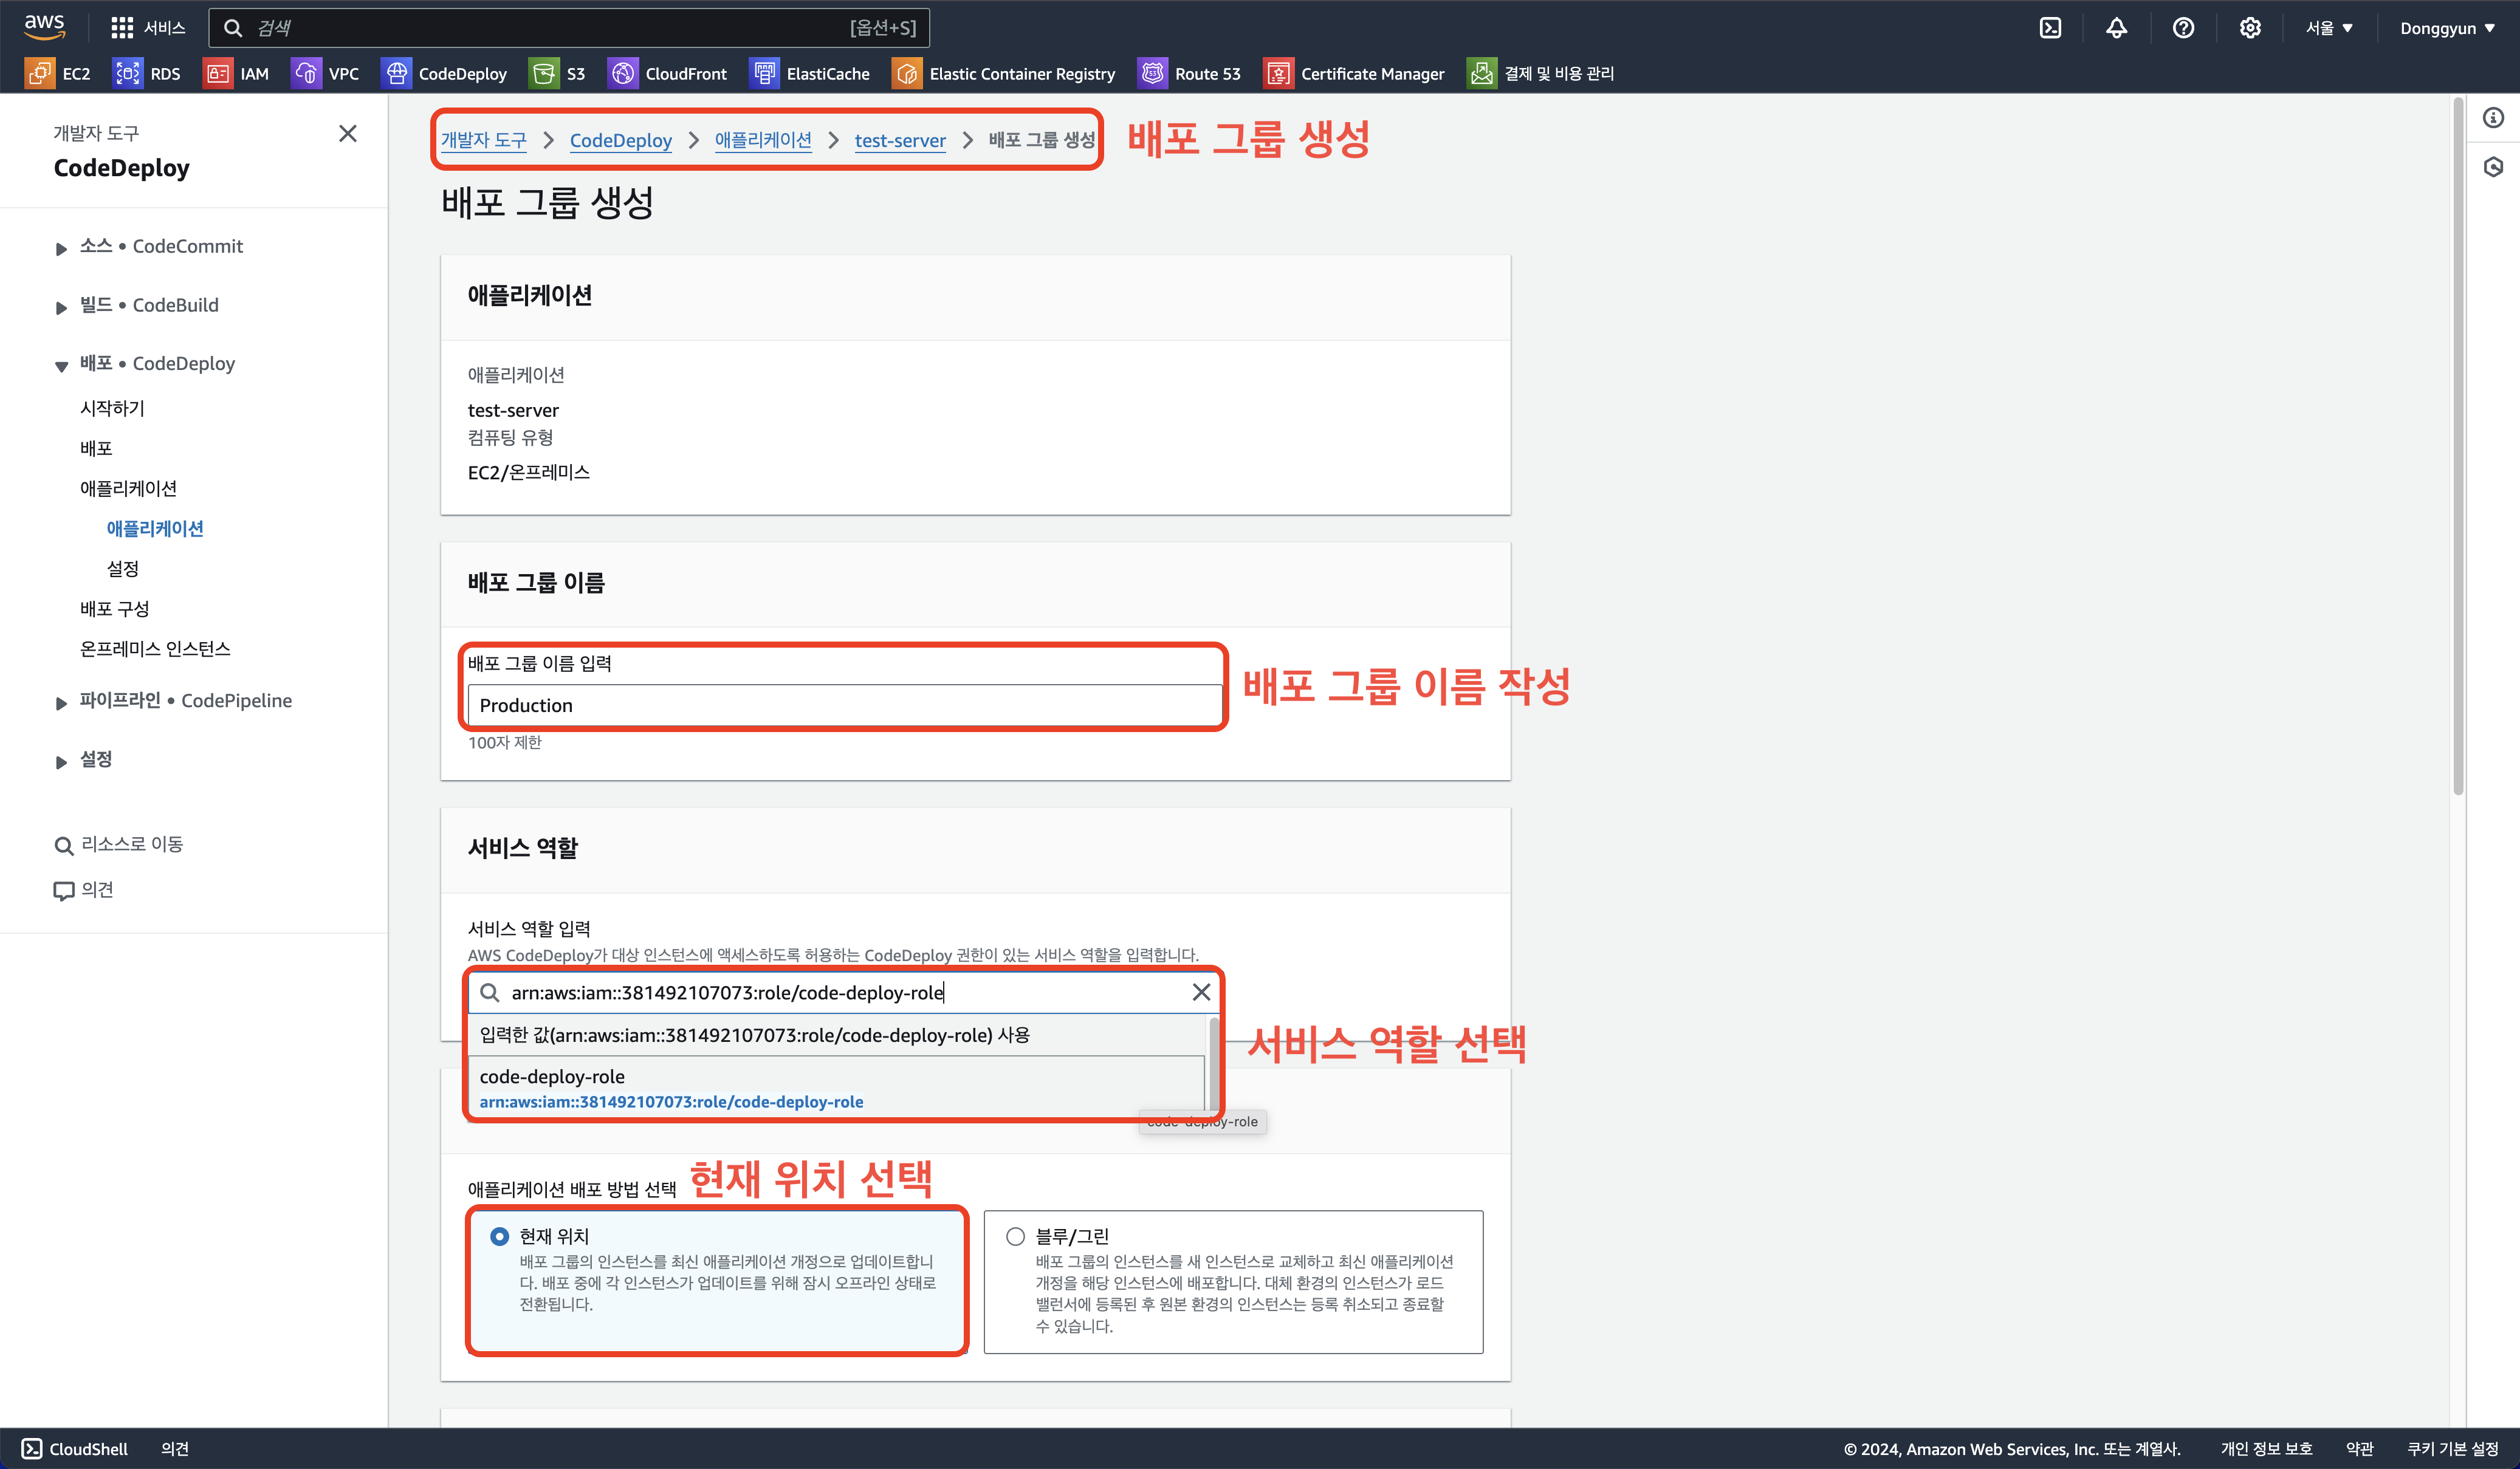Open CloudShell terminal icon in top bar
The height and width of the screenshot is (1469, 2520).
coord(2050,28)
